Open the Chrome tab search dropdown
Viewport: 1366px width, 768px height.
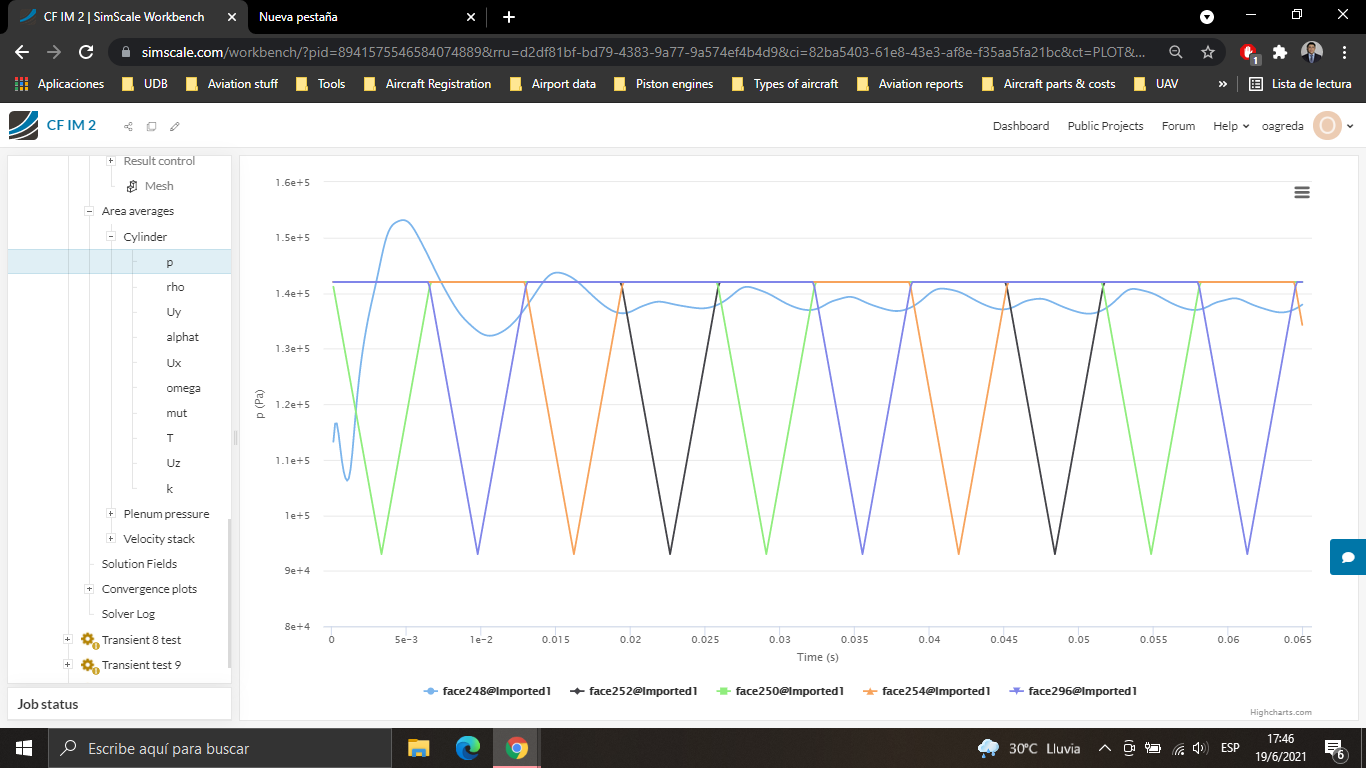pyautogui.click(x=1207, y=17)
